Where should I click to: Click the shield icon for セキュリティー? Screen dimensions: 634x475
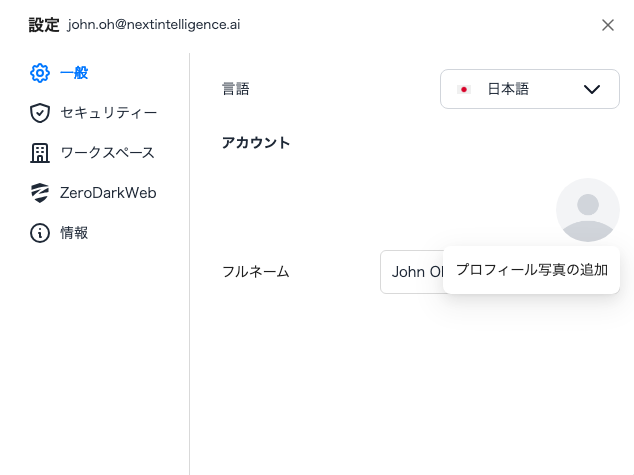(40, 113)
